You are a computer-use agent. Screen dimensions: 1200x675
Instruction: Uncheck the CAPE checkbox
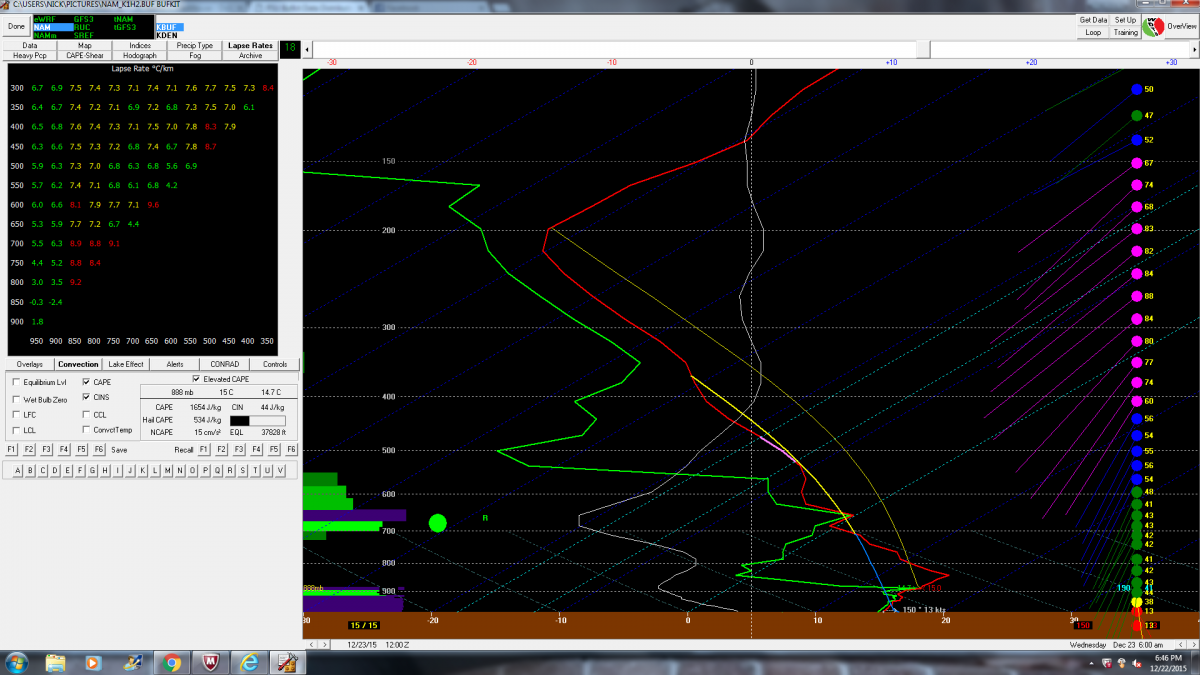click(86, 382)
